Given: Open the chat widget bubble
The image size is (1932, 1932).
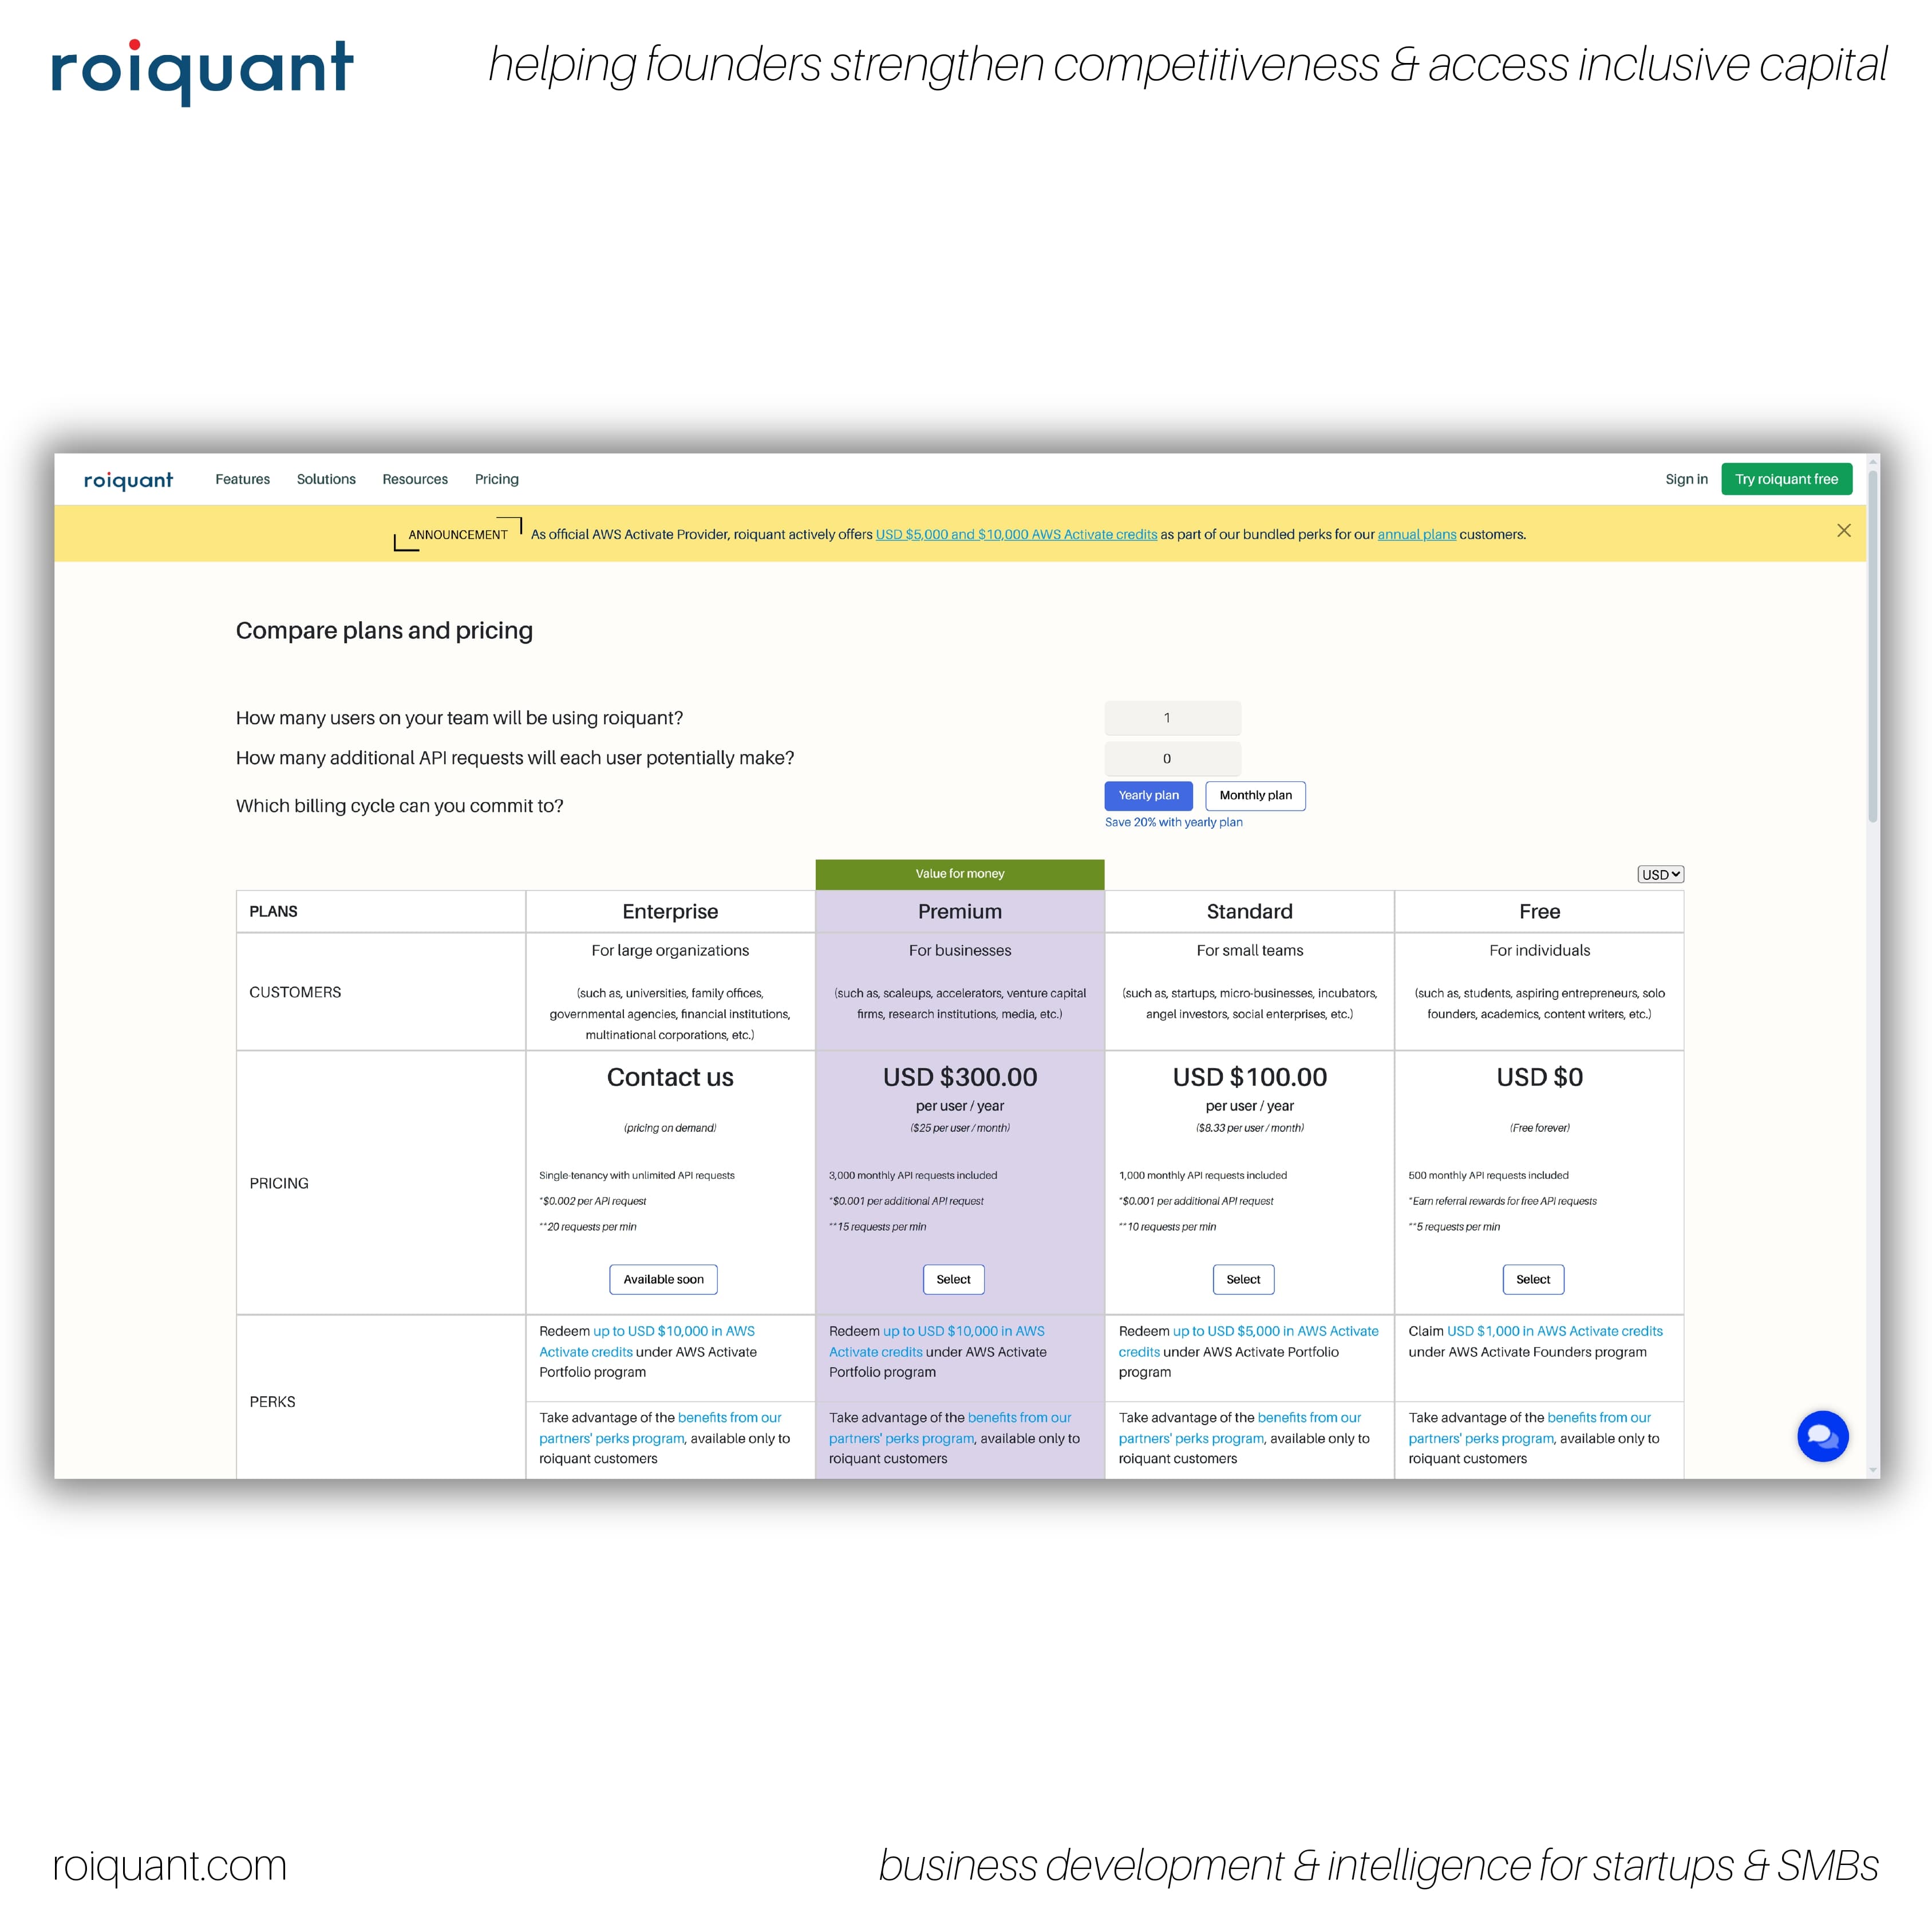Looking at the screenshot, I should tap(1822, 1437).
